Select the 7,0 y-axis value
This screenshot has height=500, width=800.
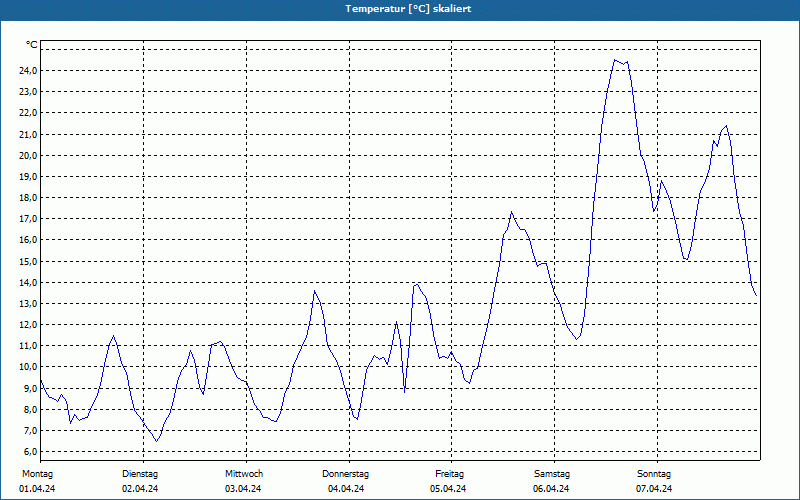[x=30, y=431]
